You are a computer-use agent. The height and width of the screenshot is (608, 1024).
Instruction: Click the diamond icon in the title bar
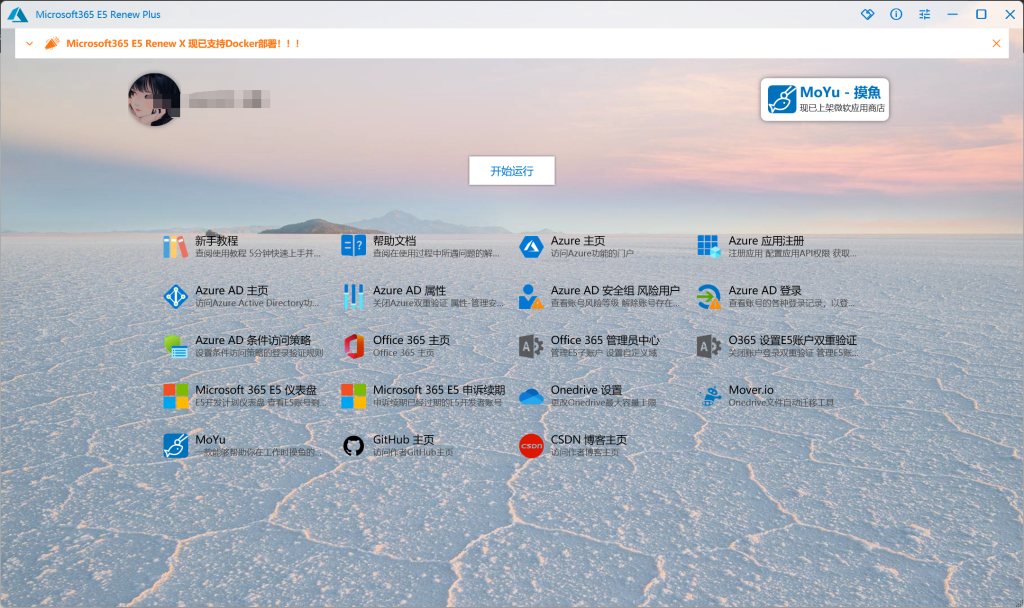867,14
